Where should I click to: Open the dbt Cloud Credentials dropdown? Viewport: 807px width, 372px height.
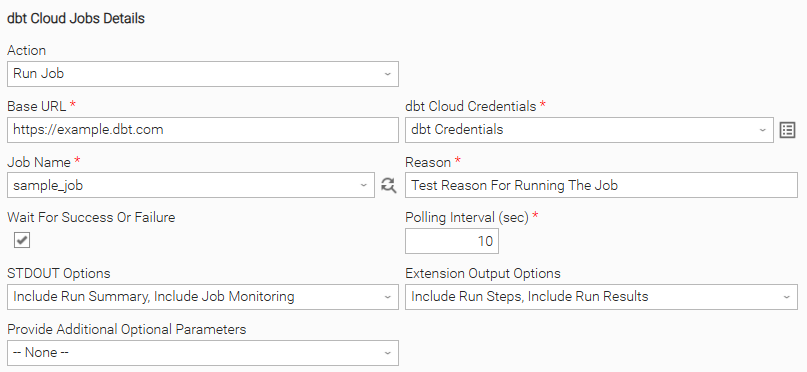point(589,130)
